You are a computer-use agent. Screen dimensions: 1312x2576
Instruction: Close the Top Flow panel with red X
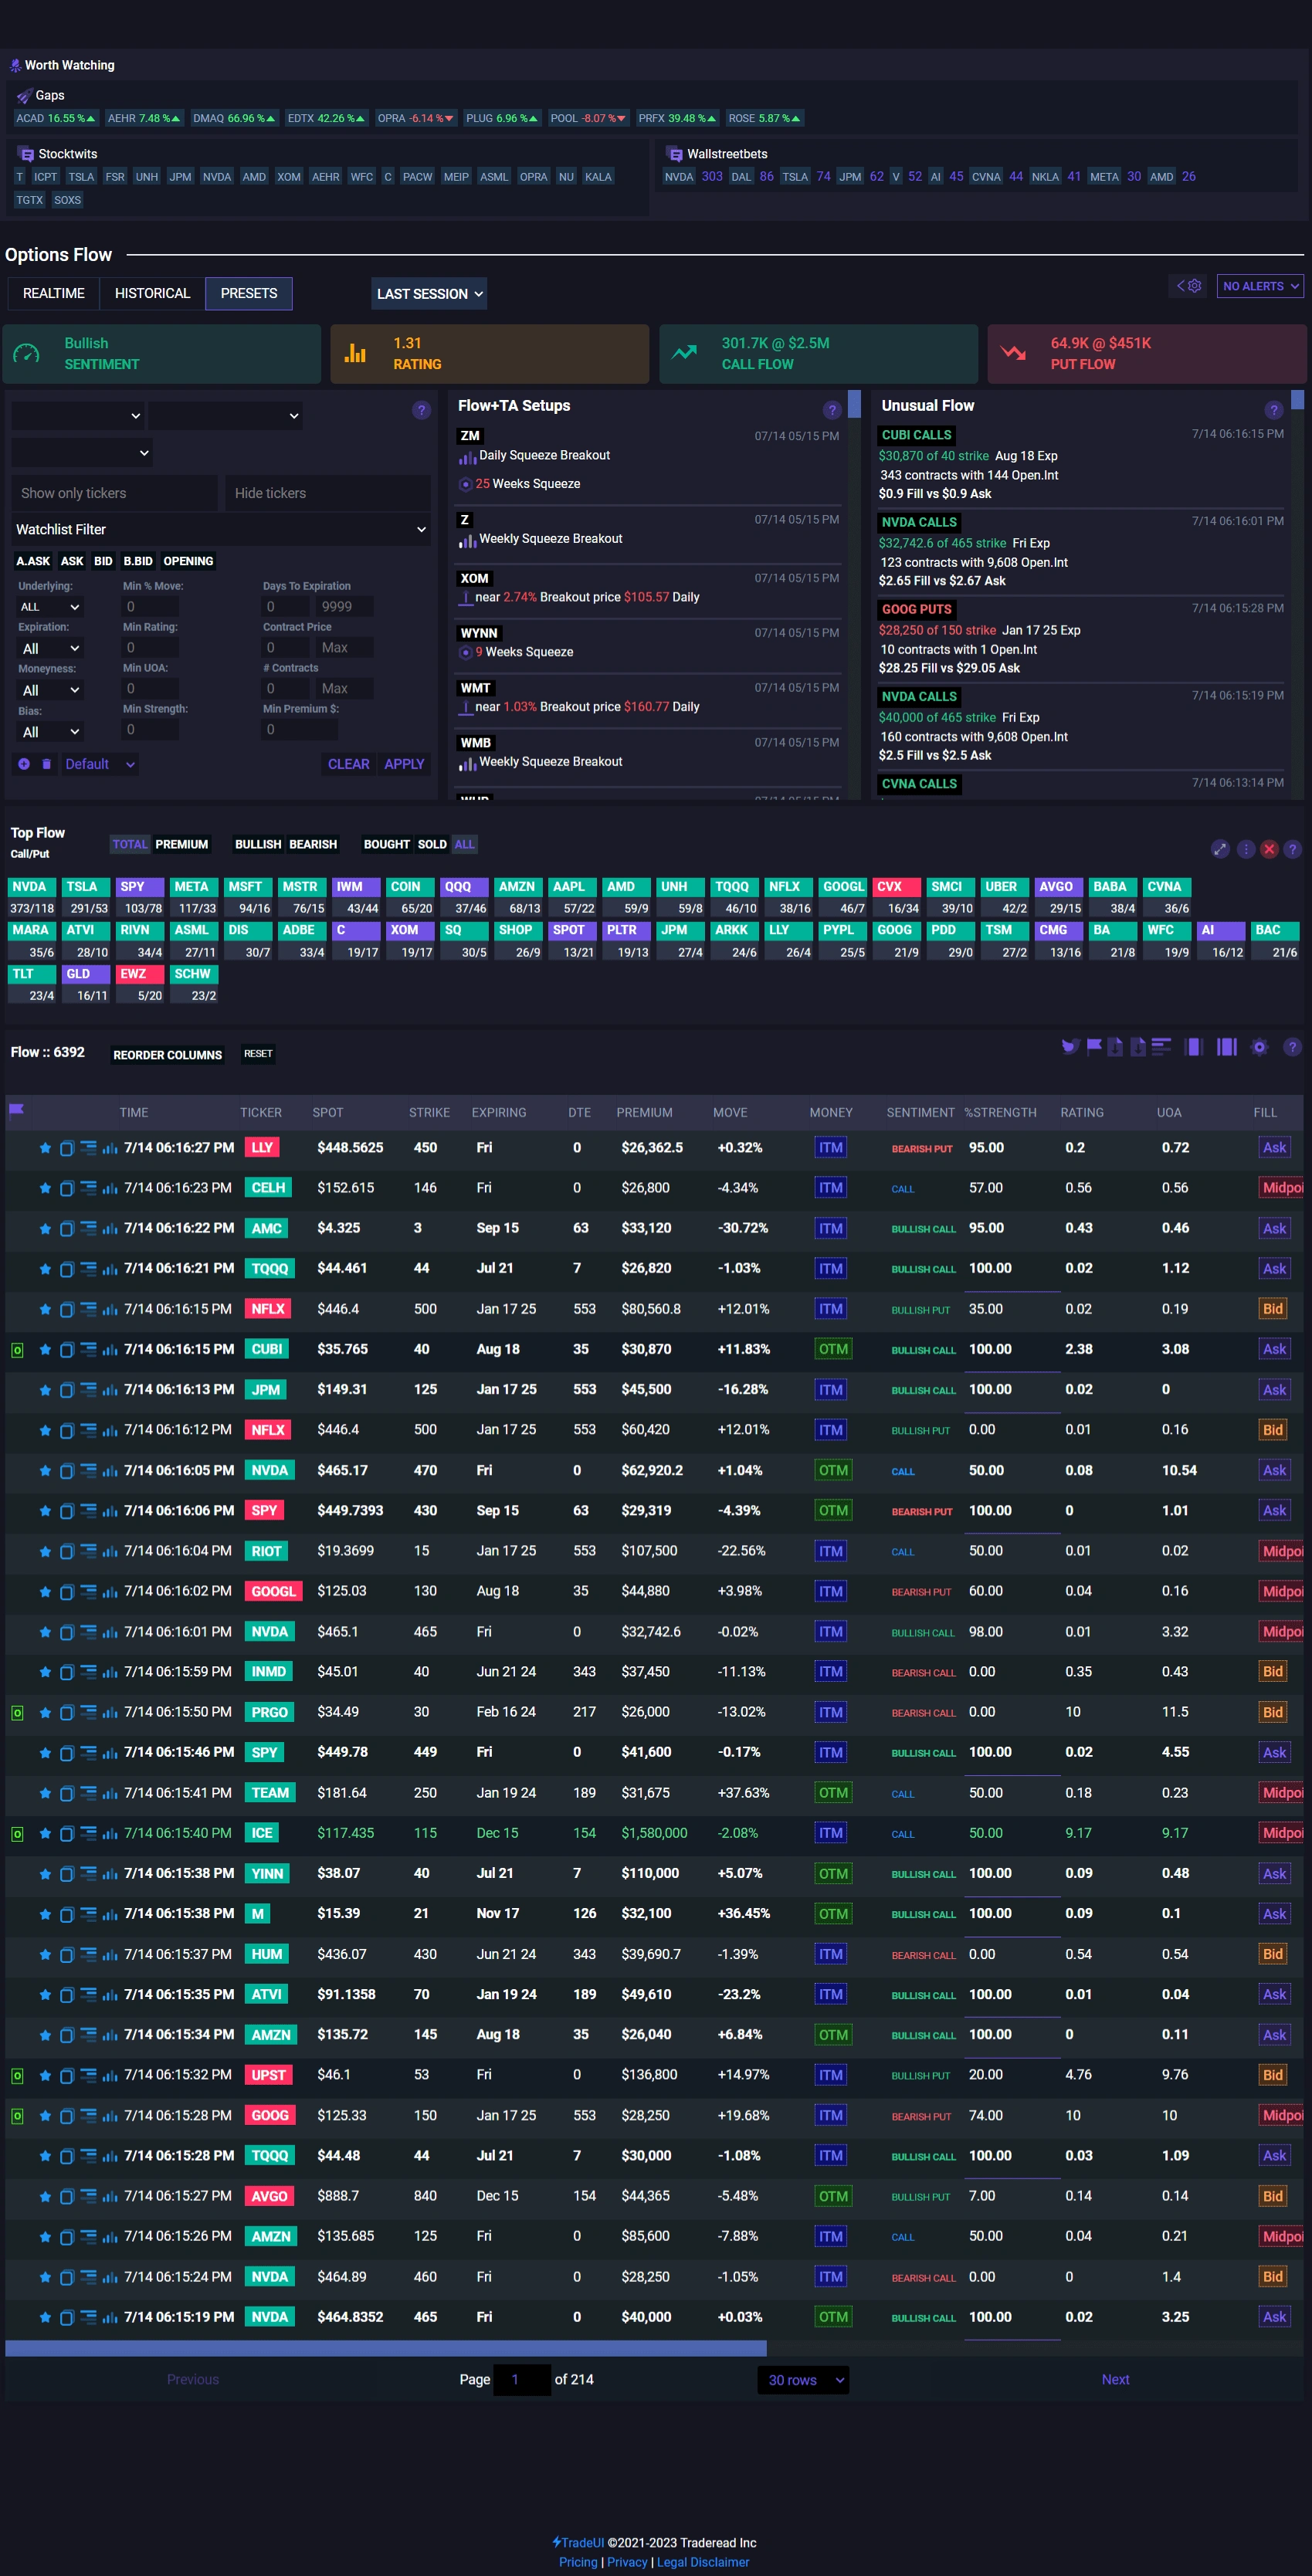click(1269, 849)
